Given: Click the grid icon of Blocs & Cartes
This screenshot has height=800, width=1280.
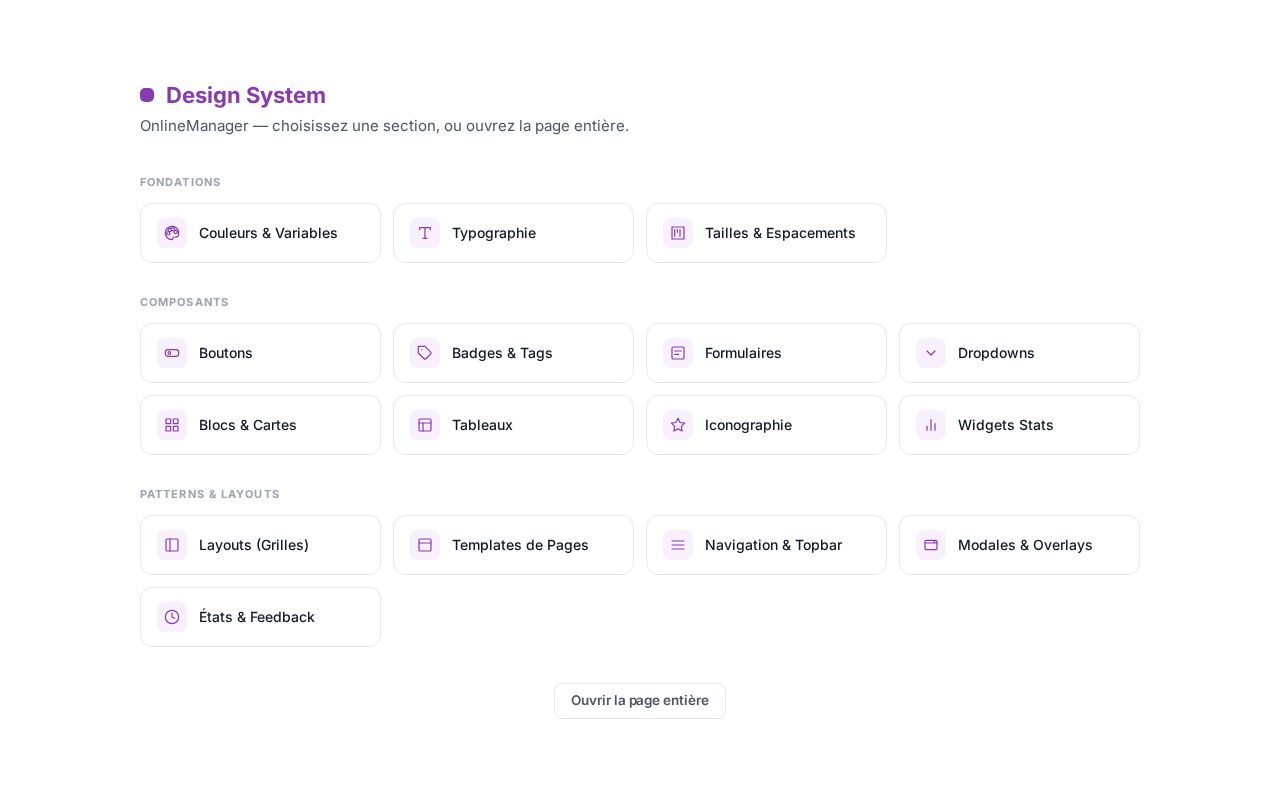Looking at the screenshot, I should click(172, 425).
